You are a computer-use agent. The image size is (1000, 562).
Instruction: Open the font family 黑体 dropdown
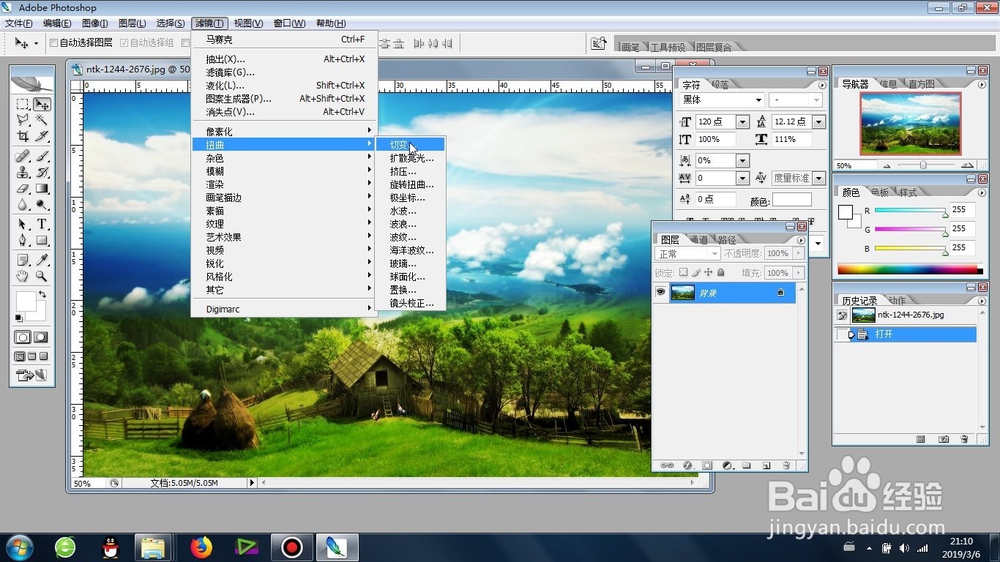pyautogui.click(x=758, y=100)
